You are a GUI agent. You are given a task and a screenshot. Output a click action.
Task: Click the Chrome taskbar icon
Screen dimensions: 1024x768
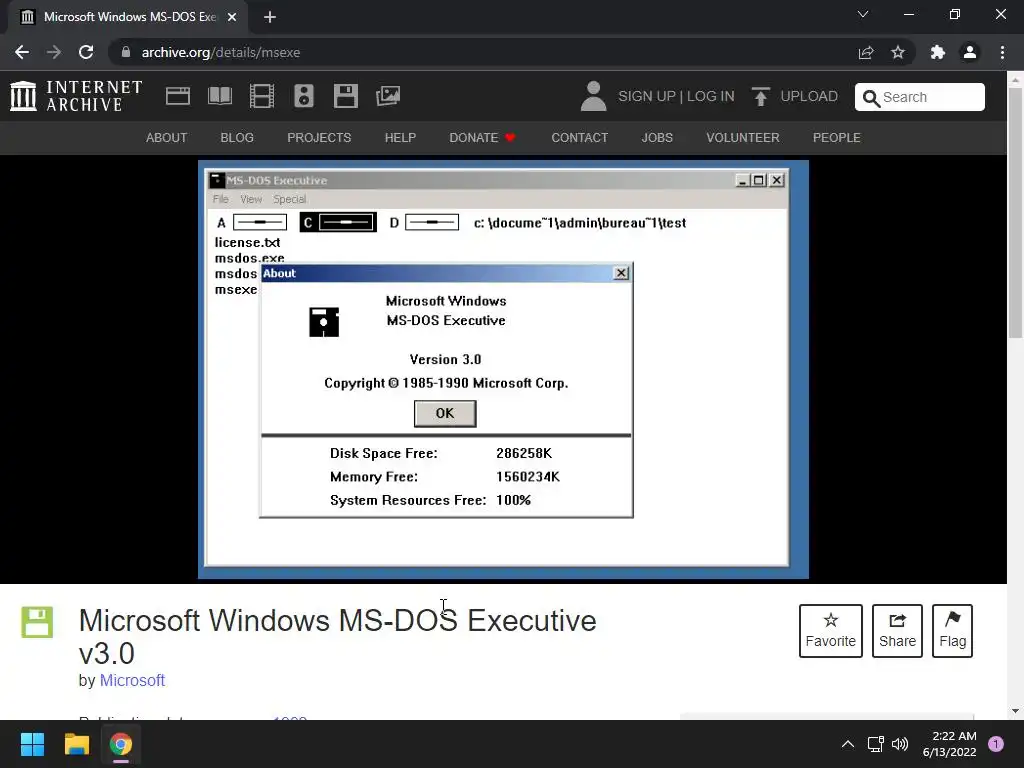click(121, 744)
